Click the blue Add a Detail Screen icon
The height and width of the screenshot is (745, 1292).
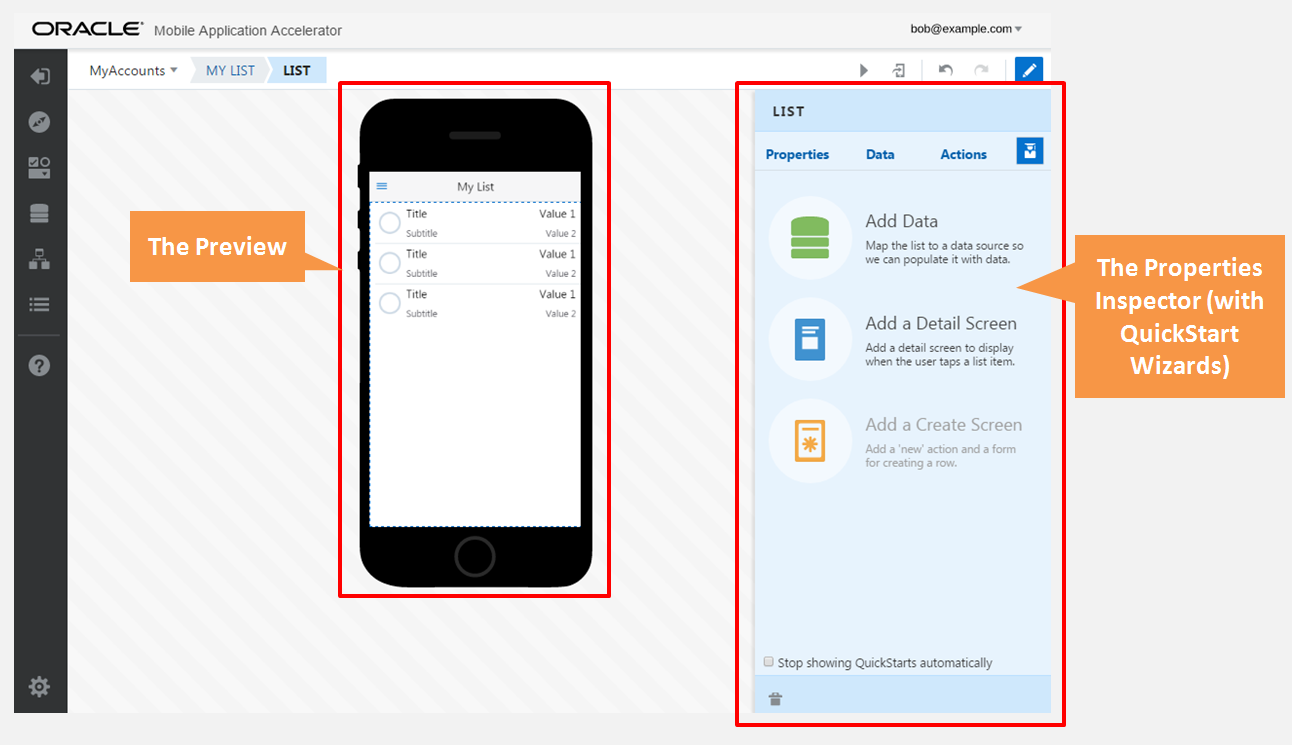pos(810,339)
